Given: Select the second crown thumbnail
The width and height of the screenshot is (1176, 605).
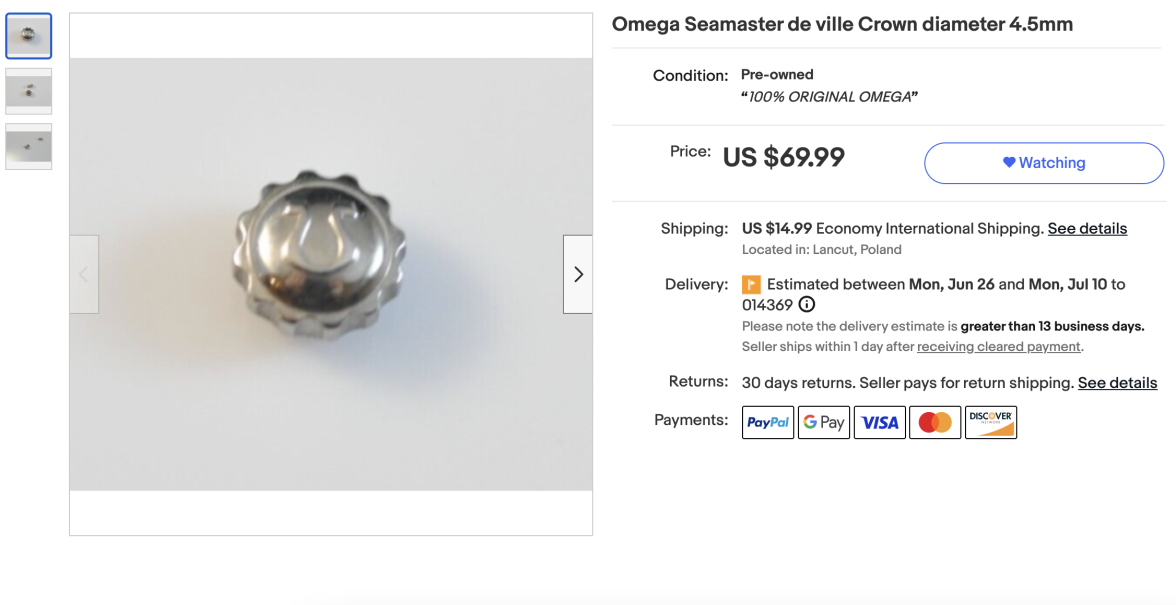Looking at the screenshot, I should click(x=28, y=91).
